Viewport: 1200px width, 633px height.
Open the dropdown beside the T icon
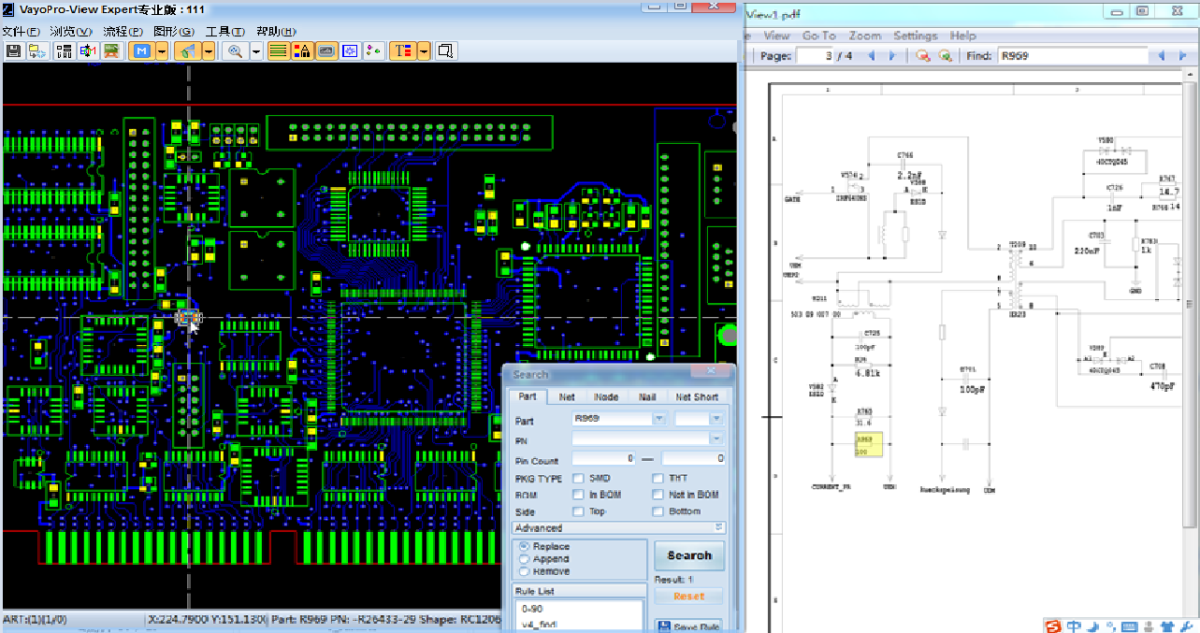click(424, 51)
